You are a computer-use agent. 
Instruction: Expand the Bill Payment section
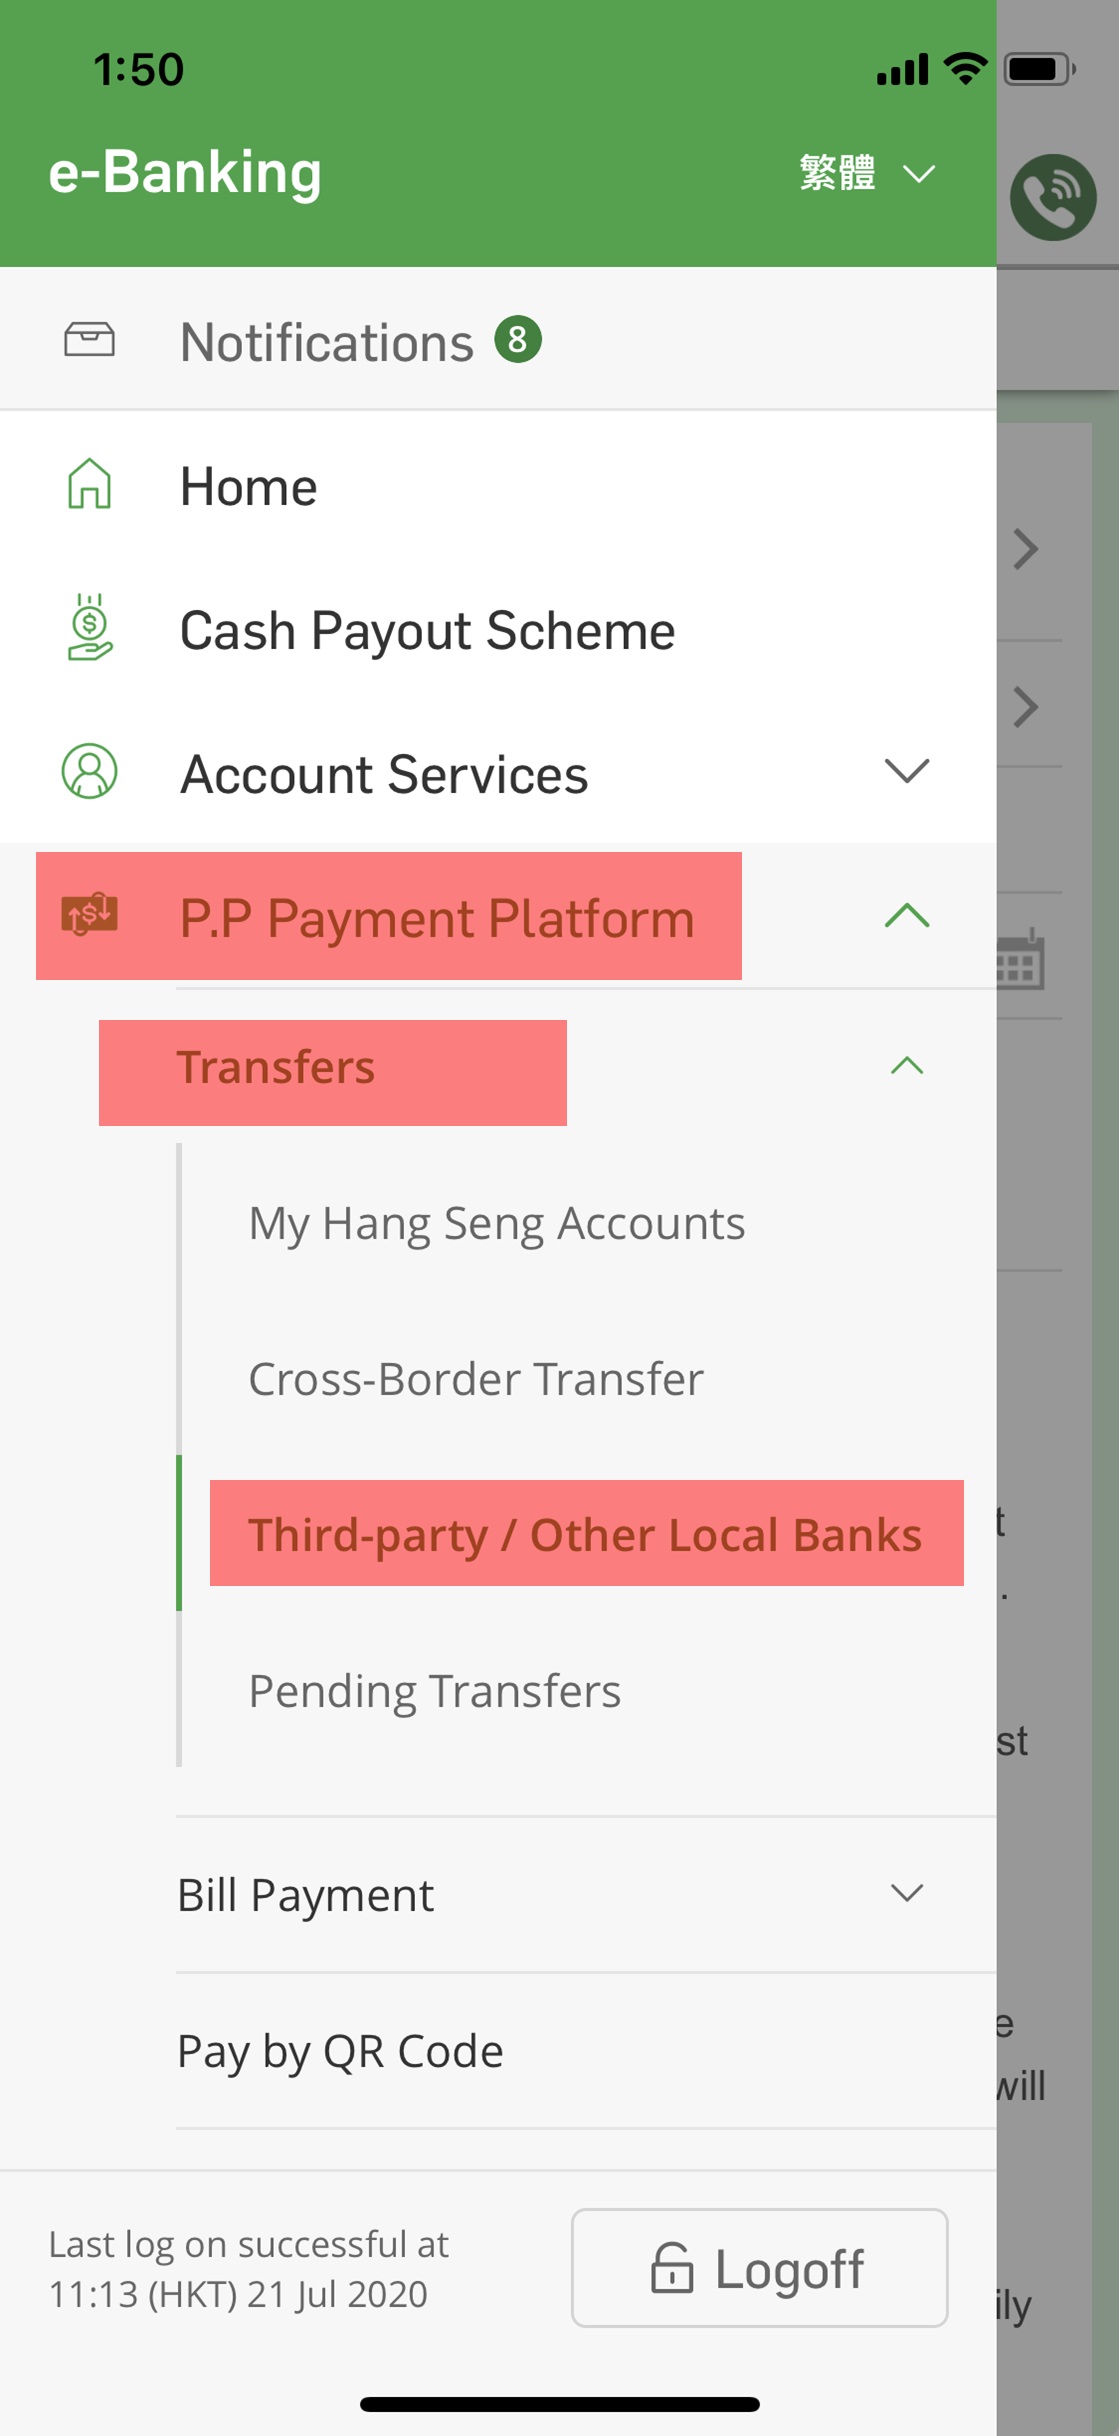(x=907, y=1893)
